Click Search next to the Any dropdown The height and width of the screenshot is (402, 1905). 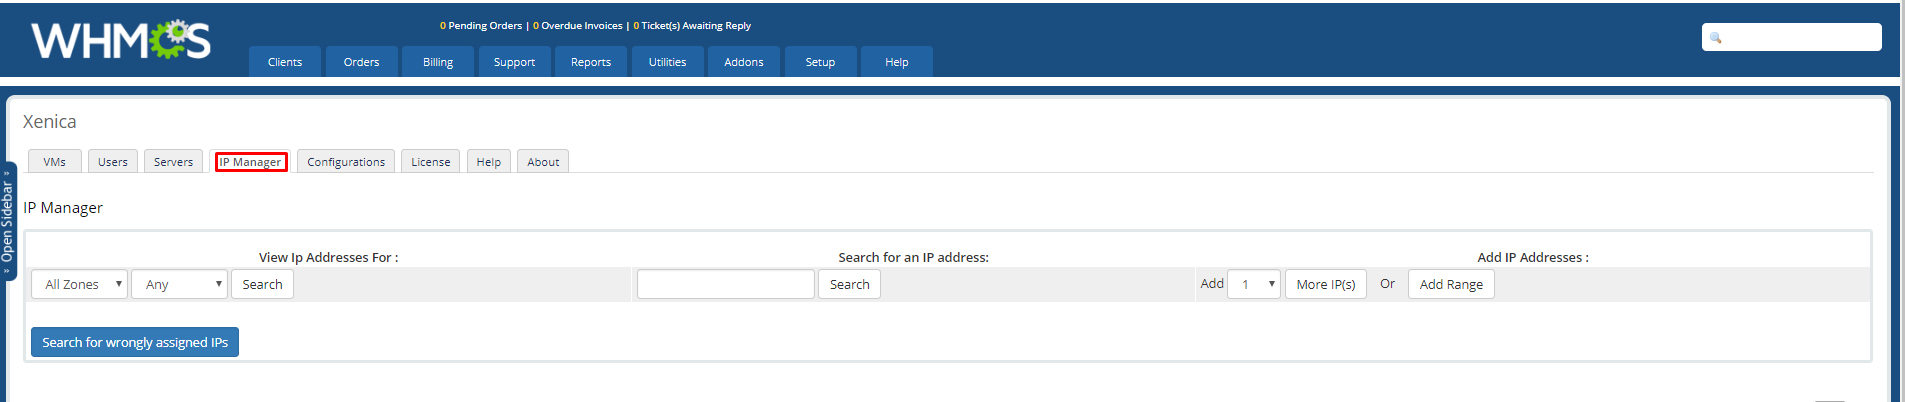click(262, 285)
